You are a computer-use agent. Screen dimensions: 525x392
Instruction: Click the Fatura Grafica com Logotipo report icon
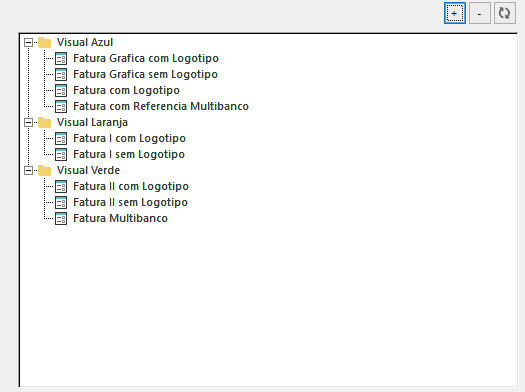tap(61, 58)
